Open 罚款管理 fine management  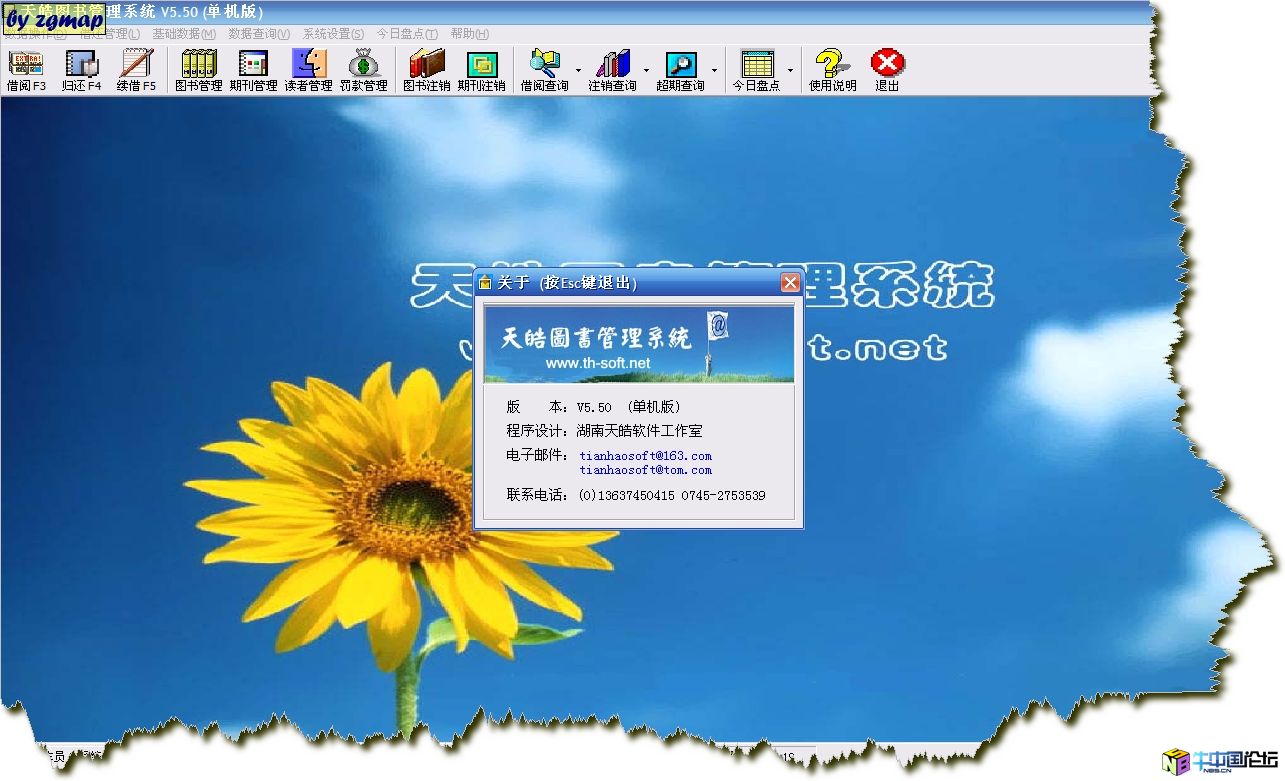363,71
